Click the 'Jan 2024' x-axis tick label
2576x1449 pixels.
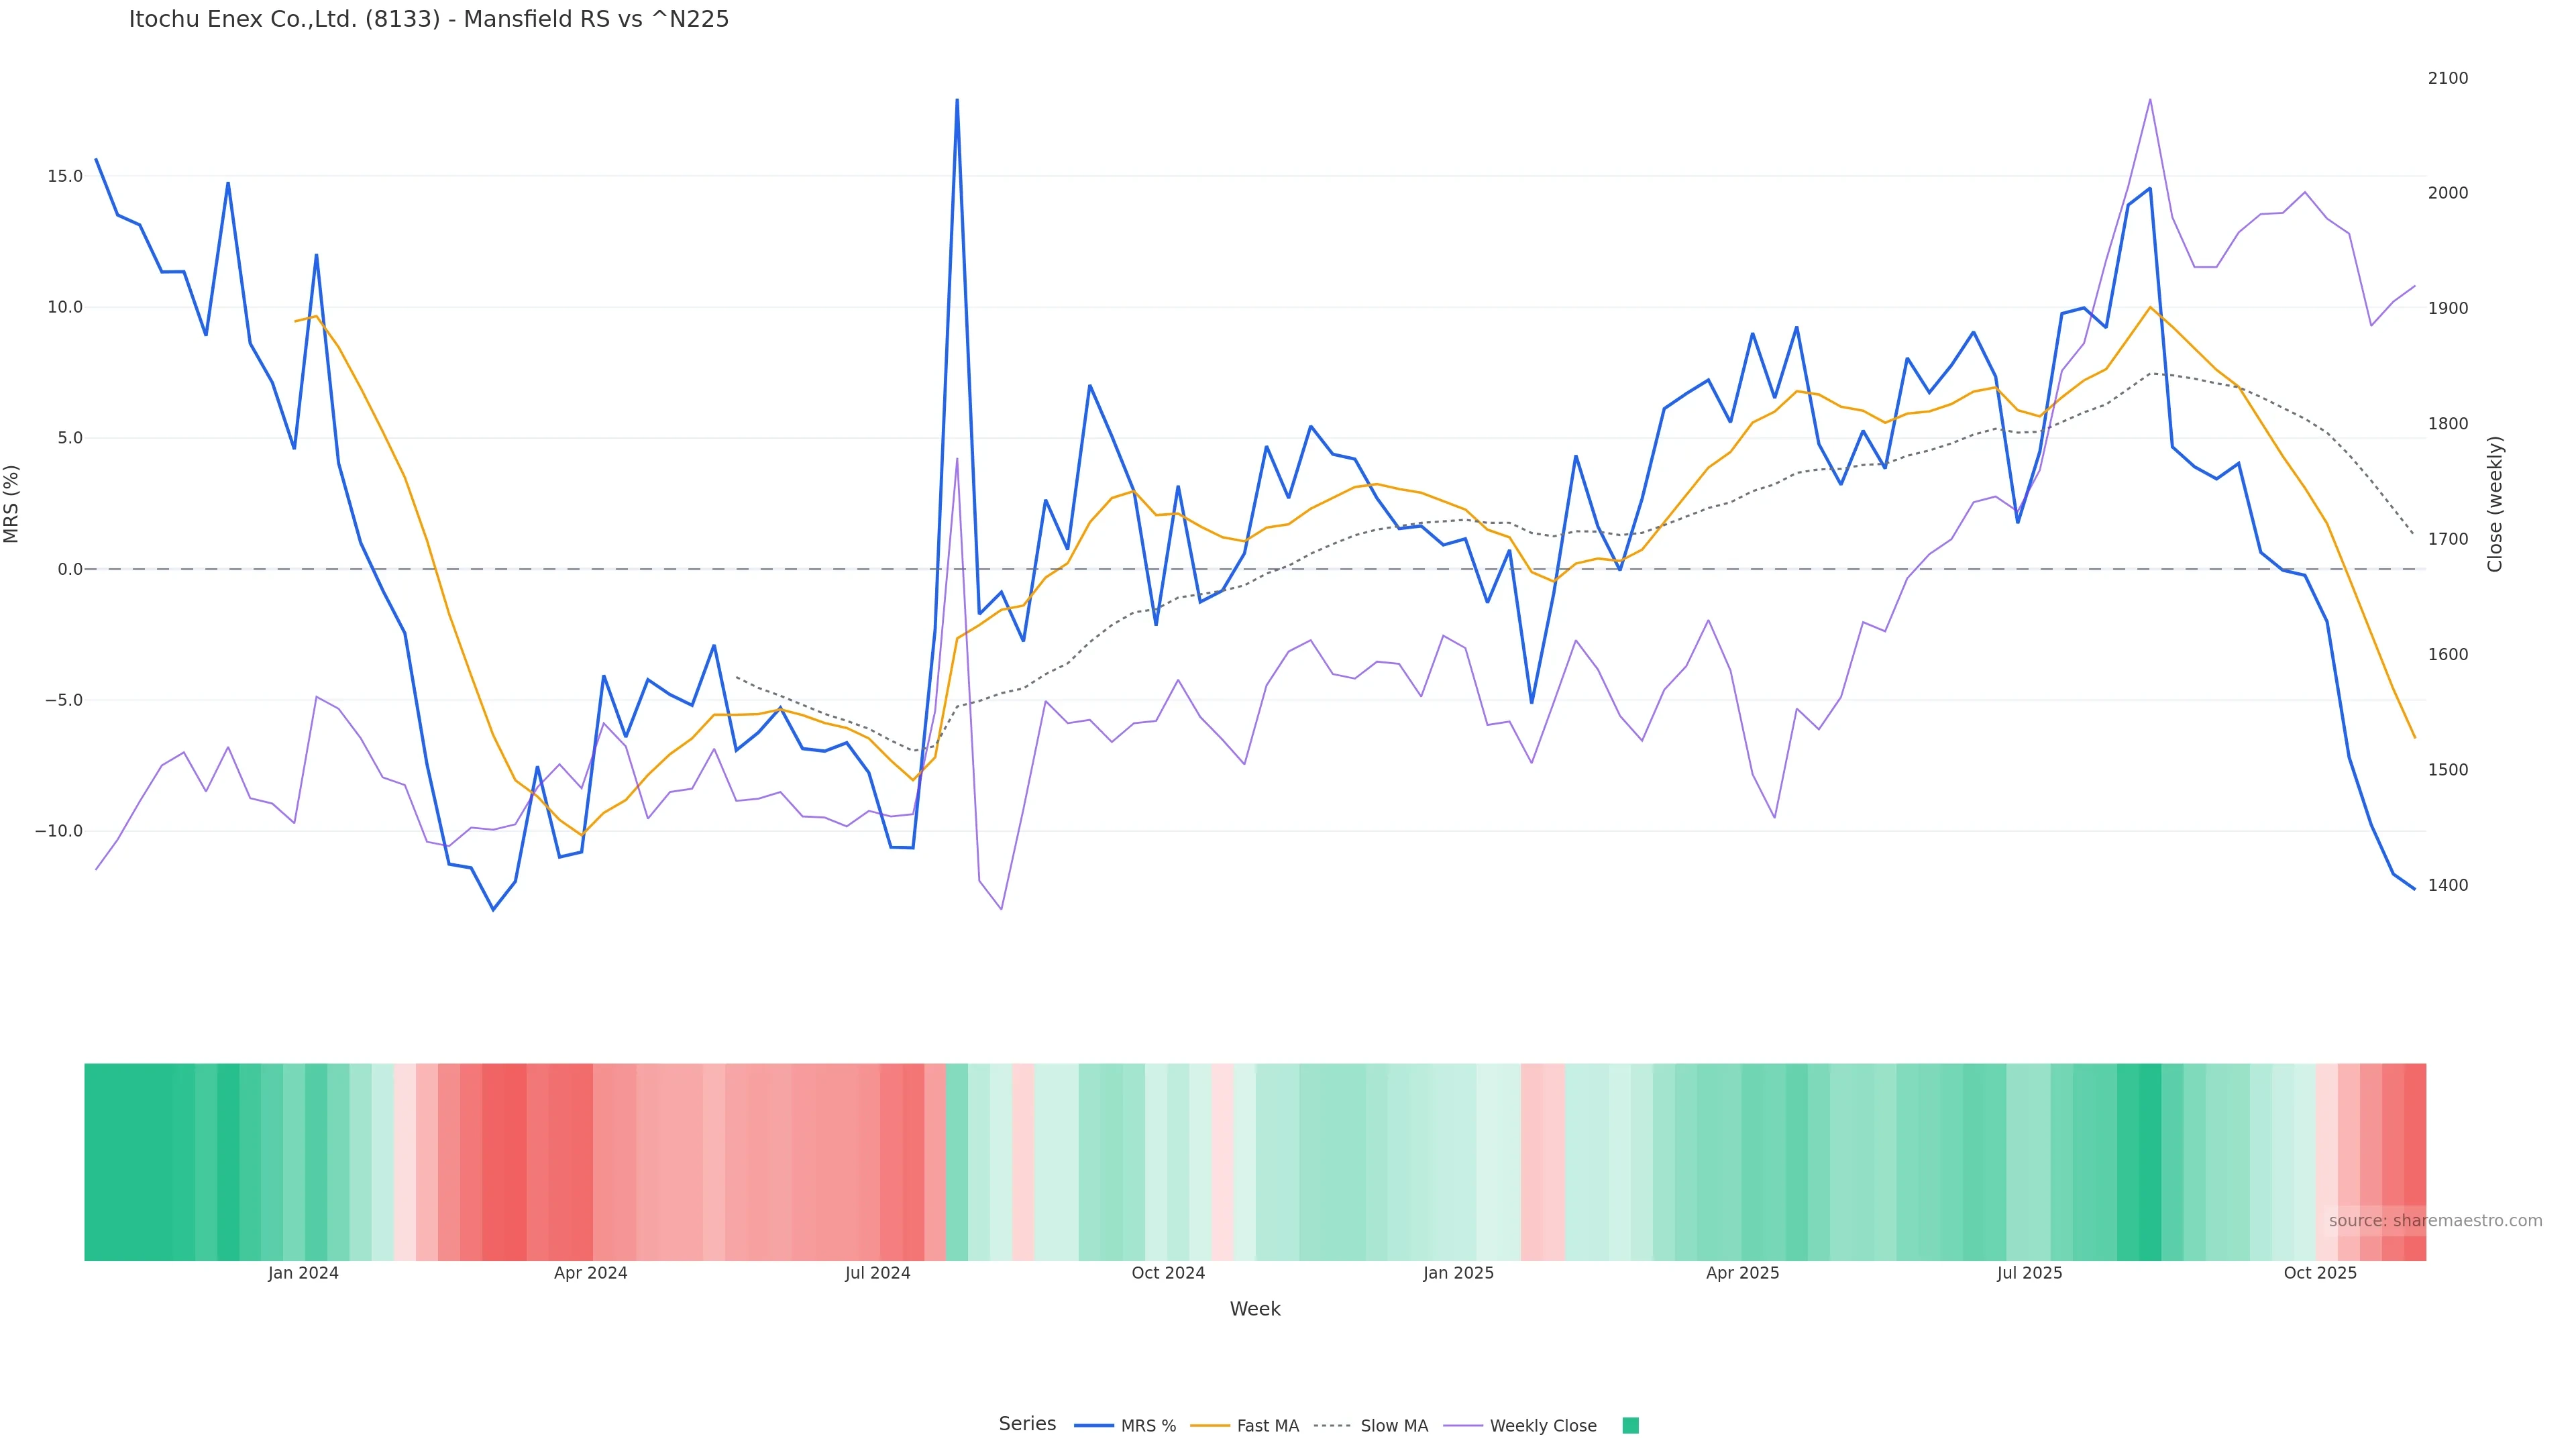coord(303,1273)
